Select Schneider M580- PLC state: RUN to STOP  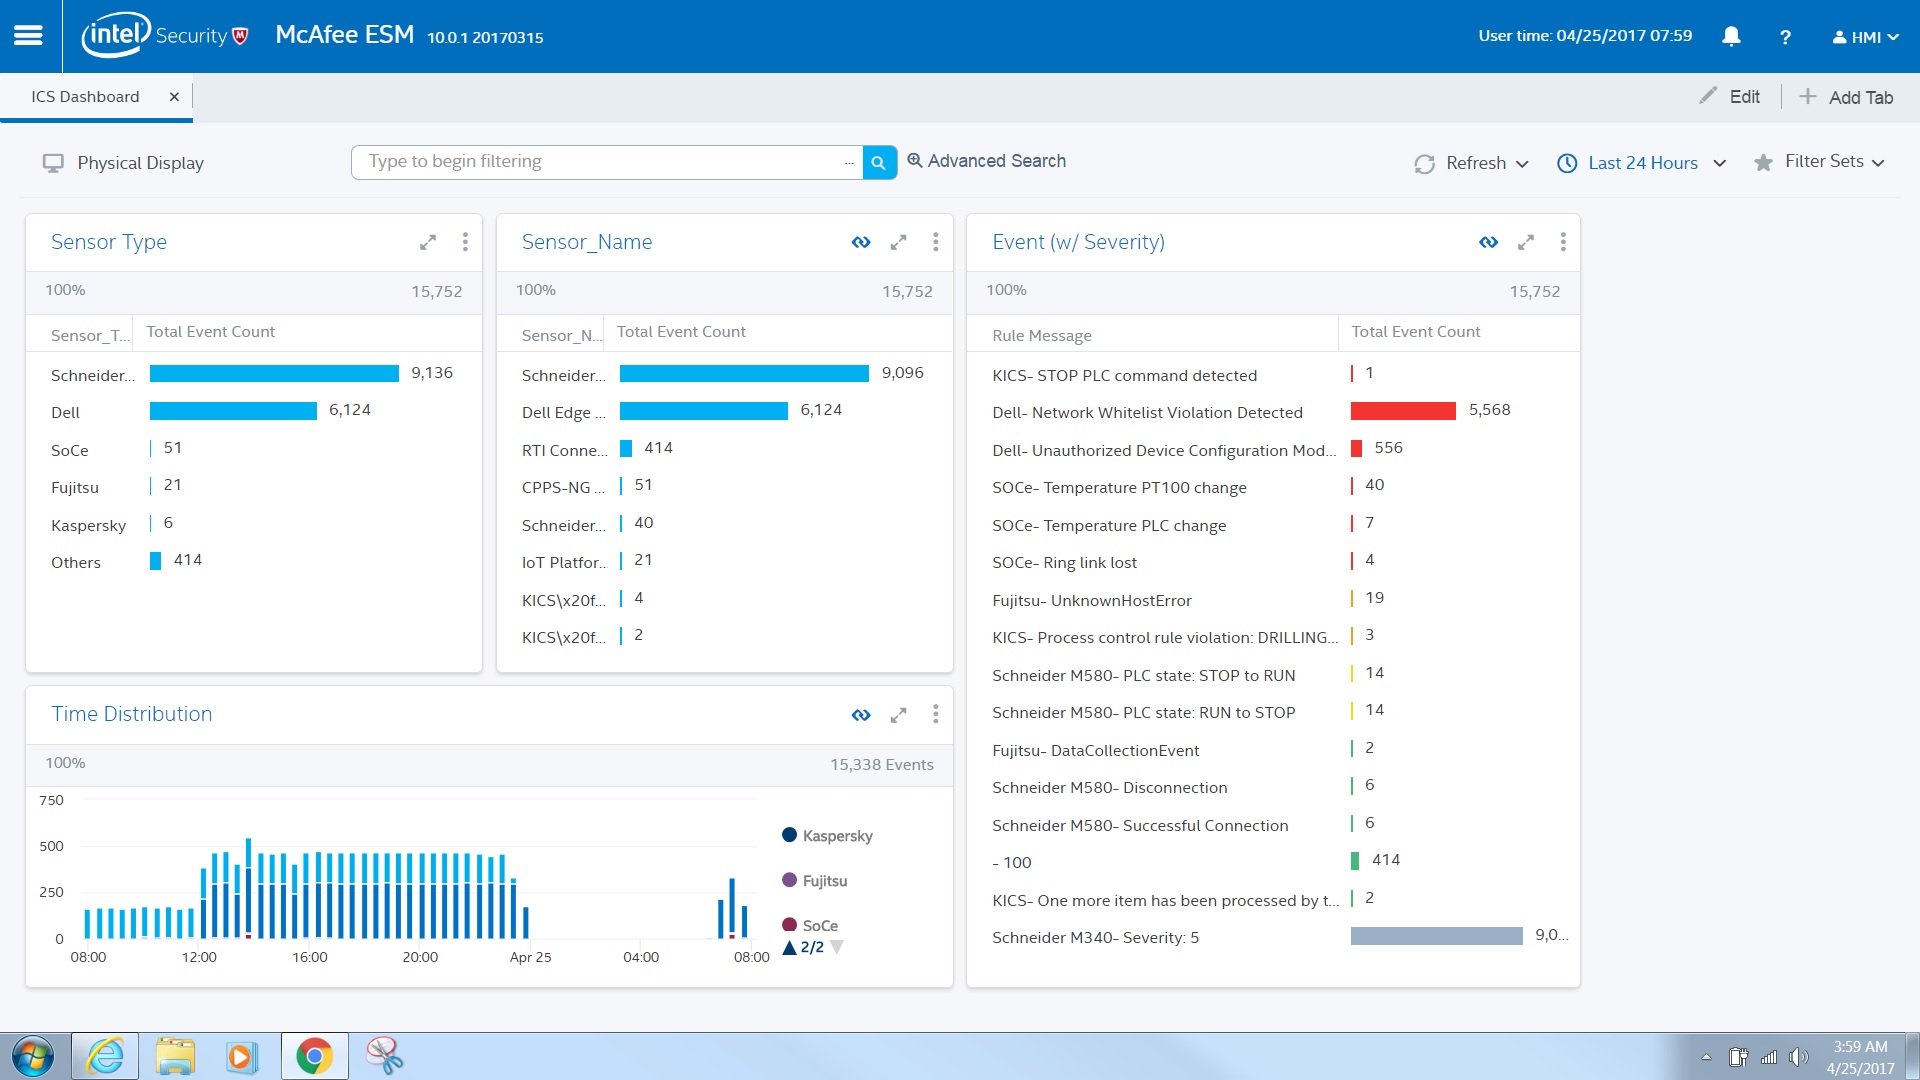[1273, 712]
